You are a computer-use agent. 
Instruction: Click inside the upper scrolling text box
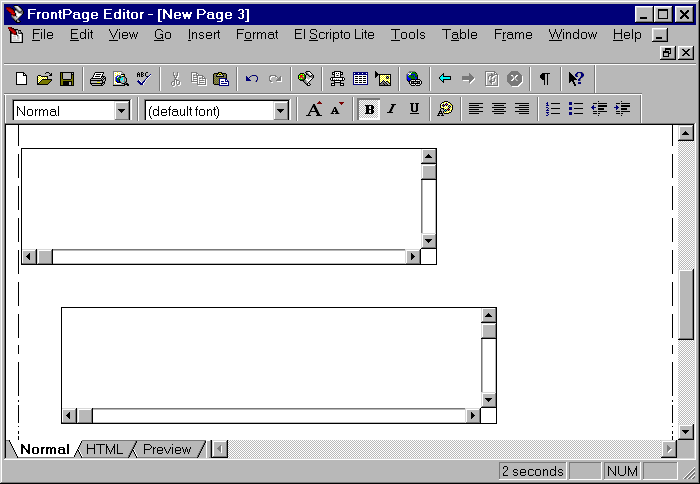point(221,199)
